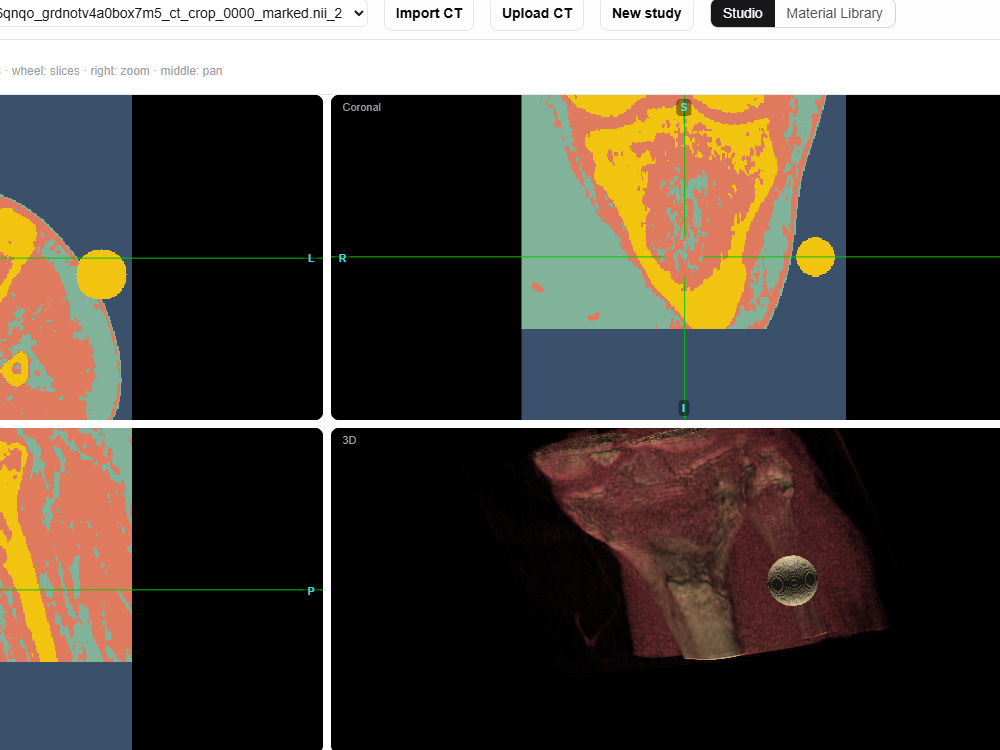Click the sphere marker in the 3D view
The width and height of the screenshot is (1000, 750).
pos(793,580)
